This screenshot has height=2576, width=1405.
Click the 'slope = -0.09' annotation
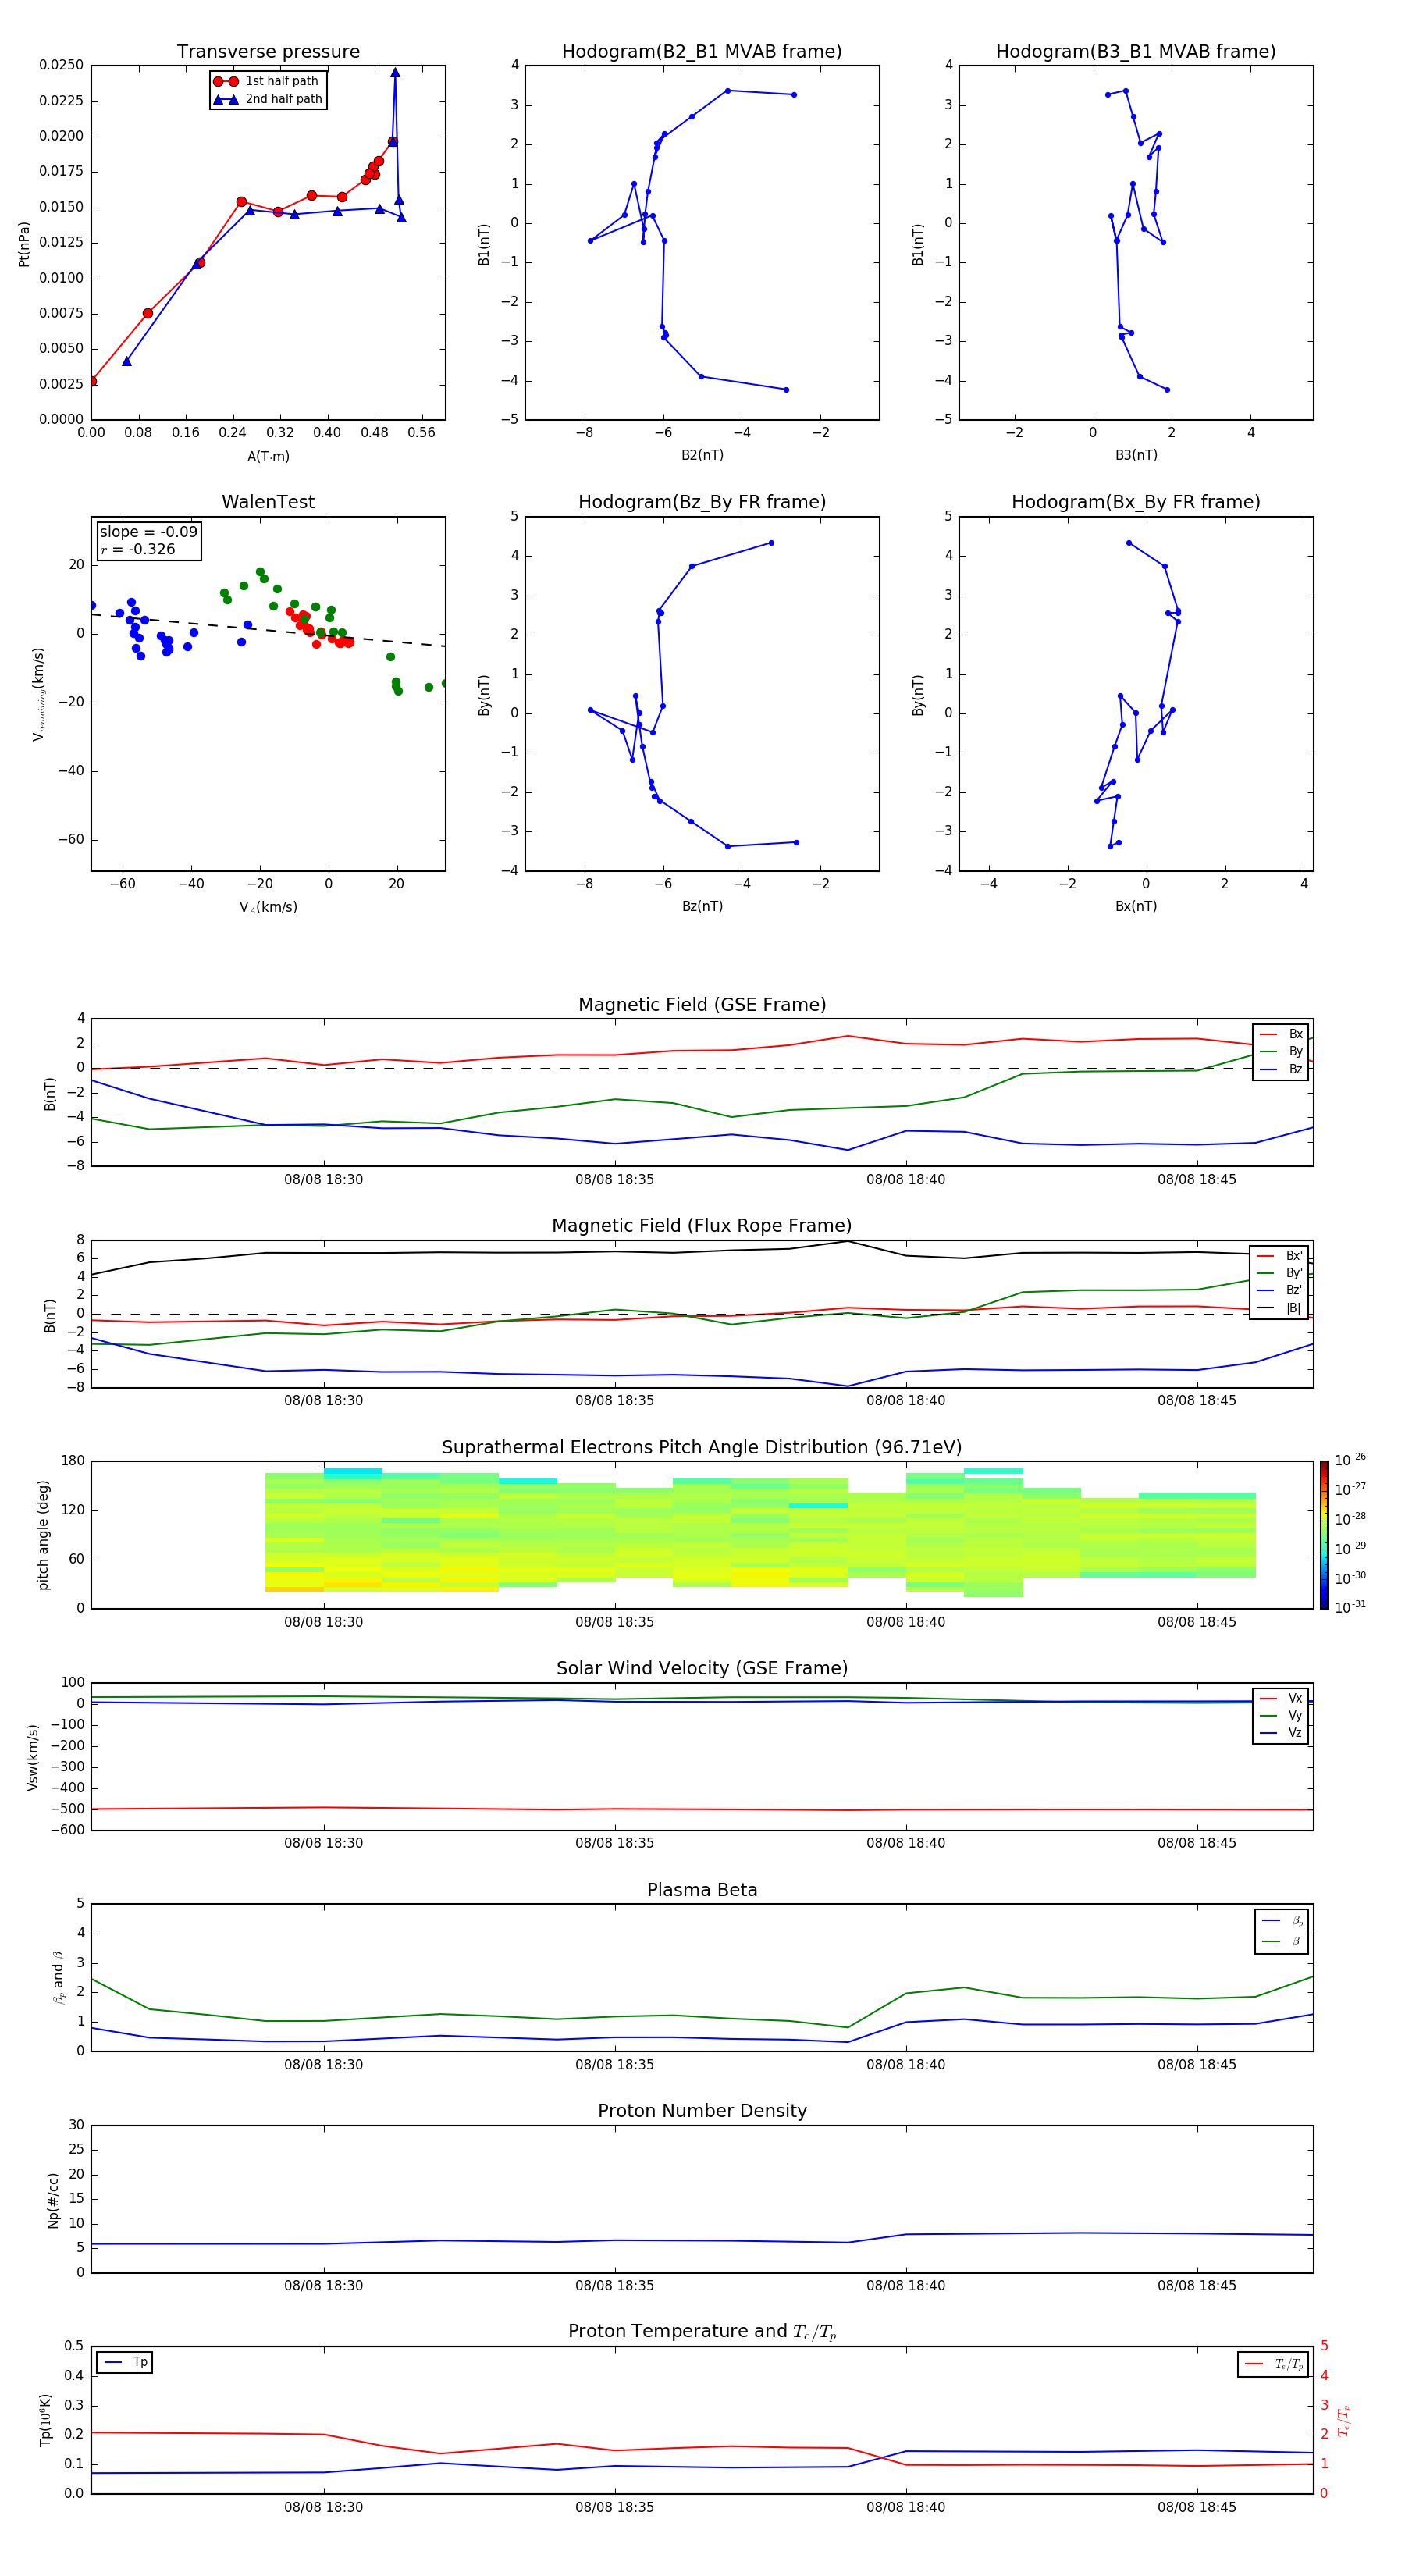tap(149, 532)
